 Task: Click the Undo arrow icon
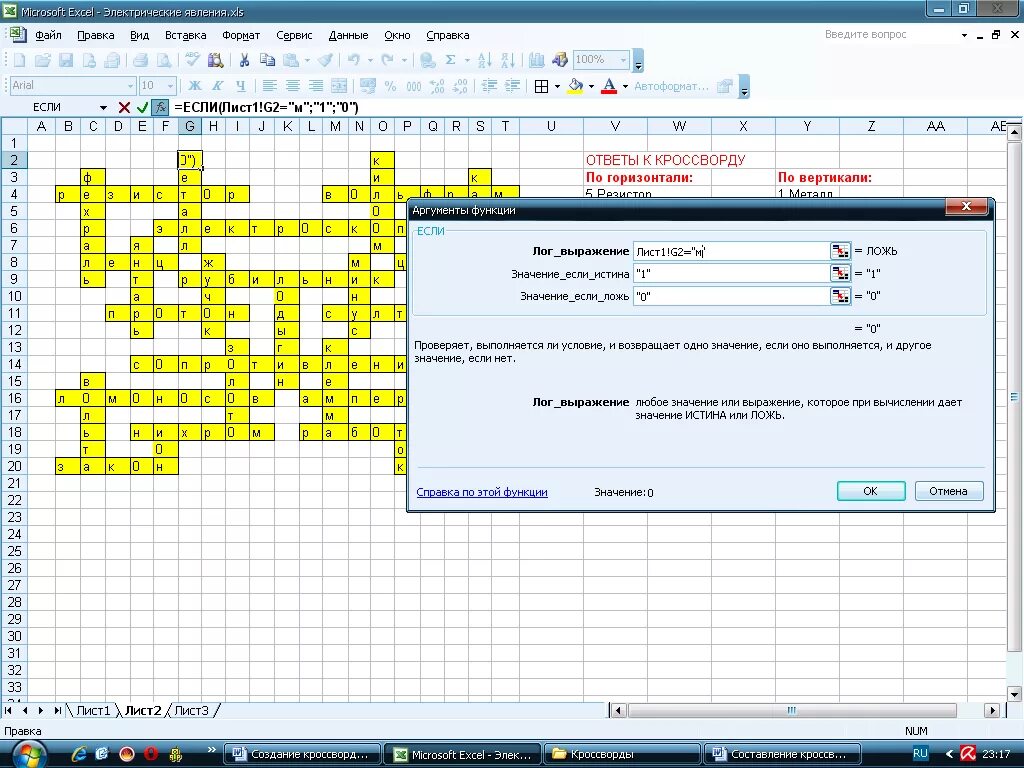click(x=354, y=60)
